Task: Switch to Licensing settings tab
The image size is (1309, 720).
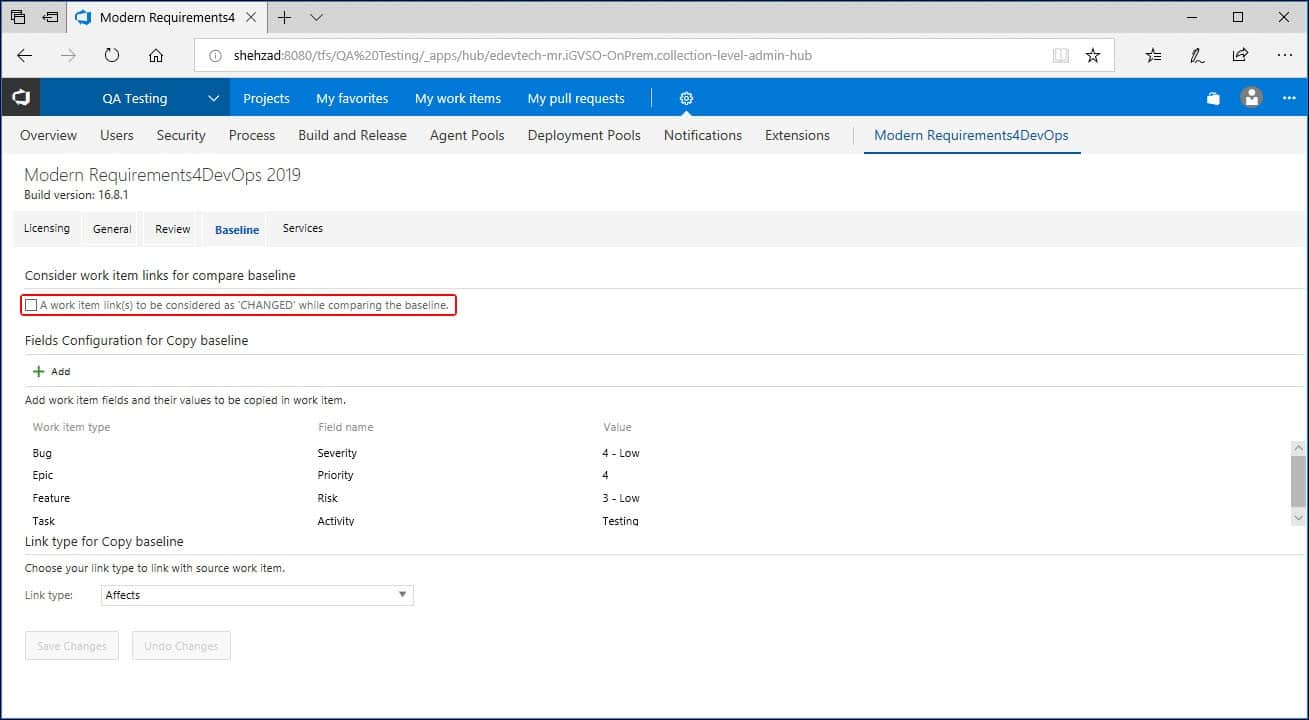Action: pyautogui.click(x=47, y=228)
